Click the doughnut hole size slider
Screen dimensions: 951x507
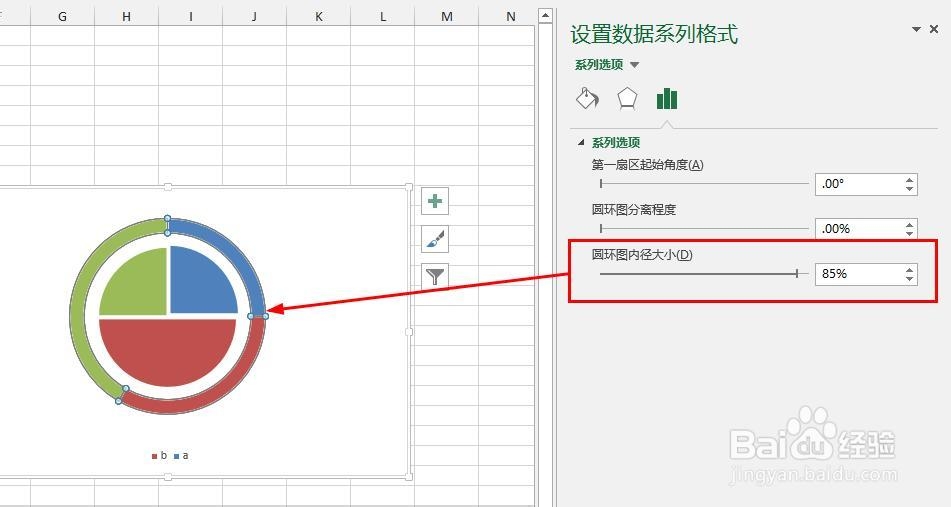pos(704,274)
